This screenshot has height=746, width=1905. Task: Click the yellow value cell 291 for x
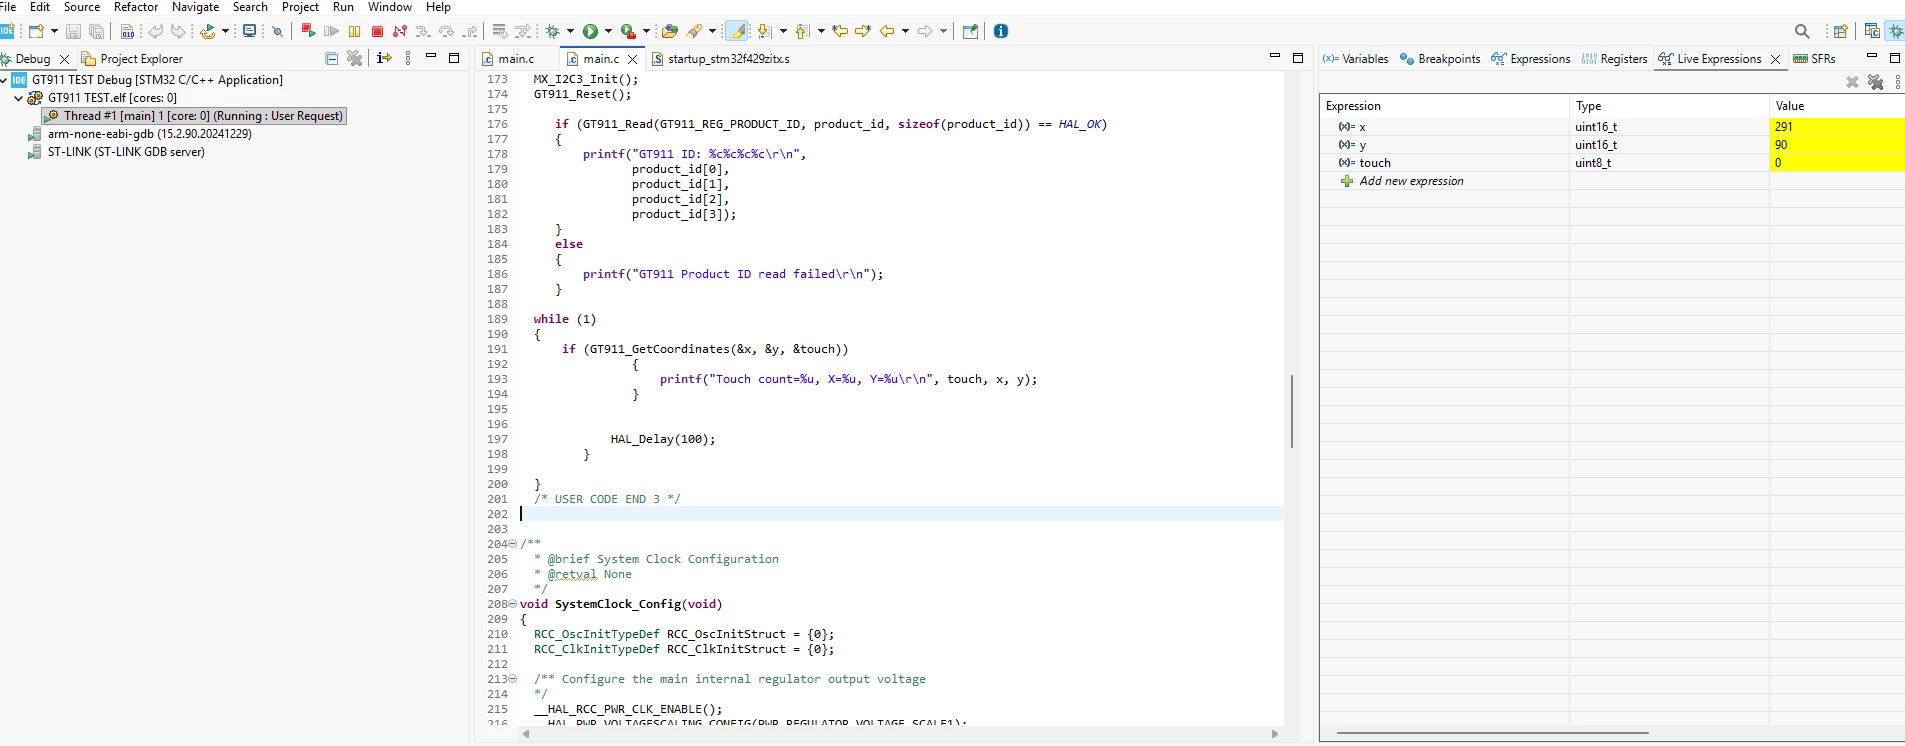pyautogui.click(x=1837, y=127)
